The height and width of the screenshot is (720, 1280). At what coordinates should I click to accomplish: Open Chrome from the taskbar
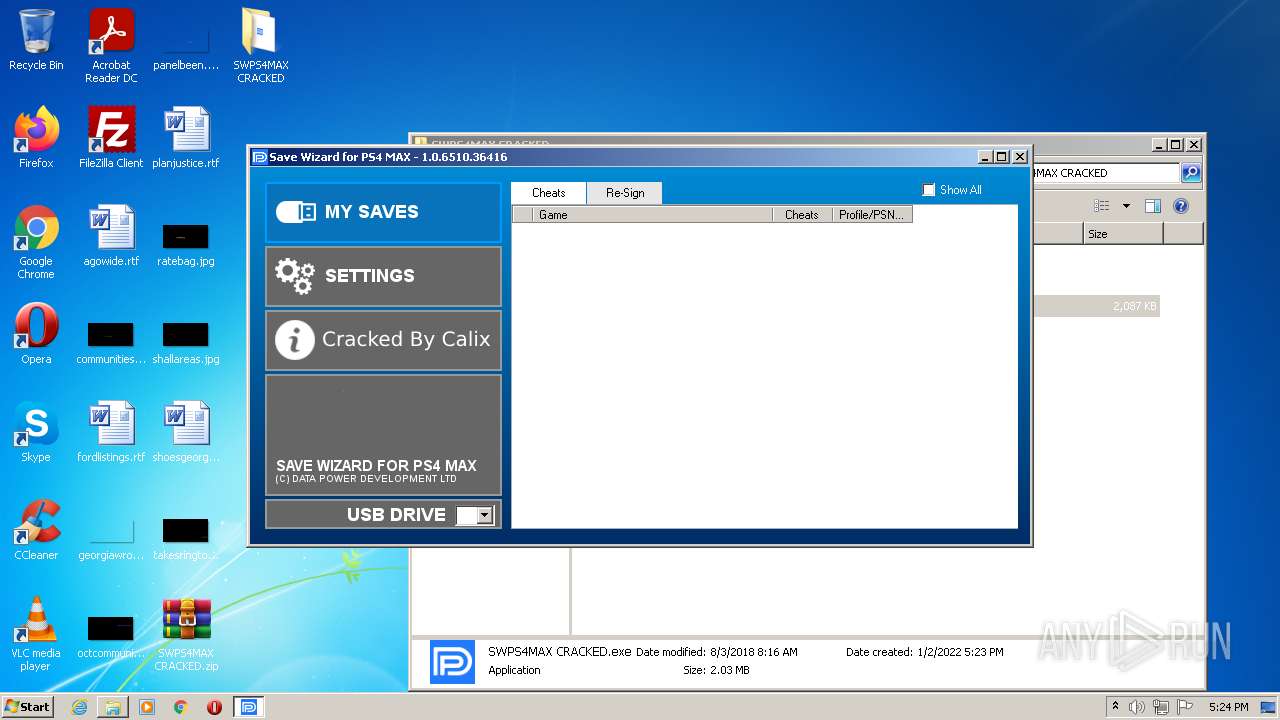[x=181, y=707]
